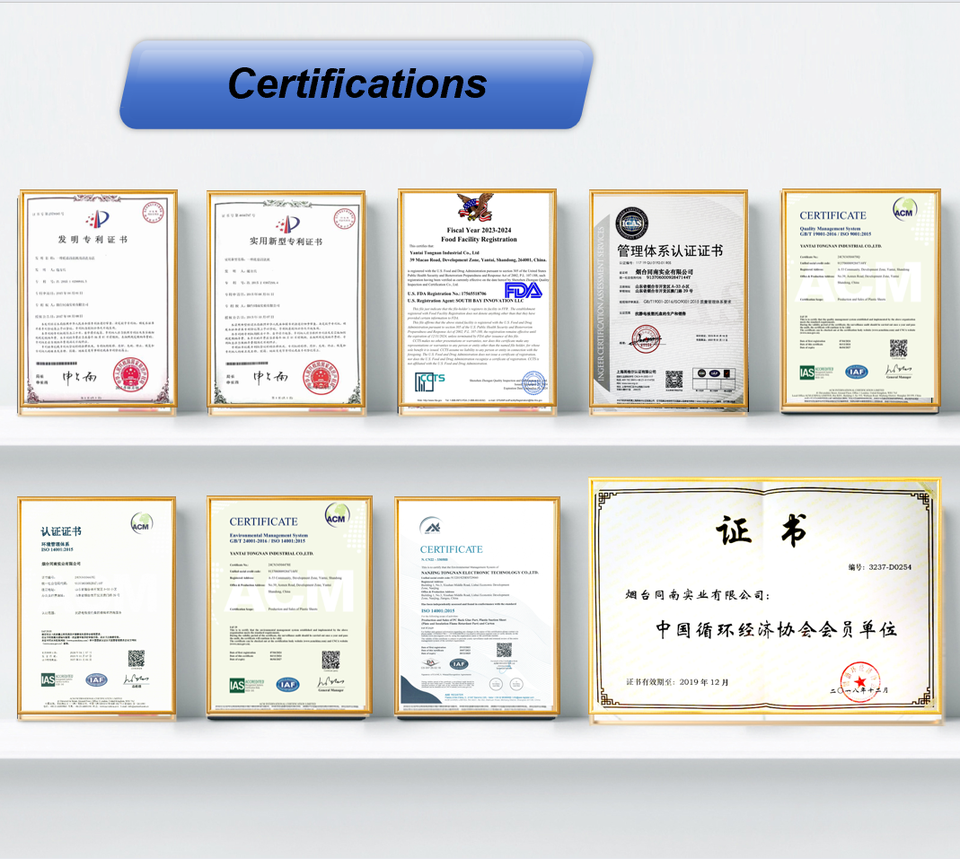
Task: Click the ACM logo on Environmental Management certificate
Action: [x=336, y=516]
